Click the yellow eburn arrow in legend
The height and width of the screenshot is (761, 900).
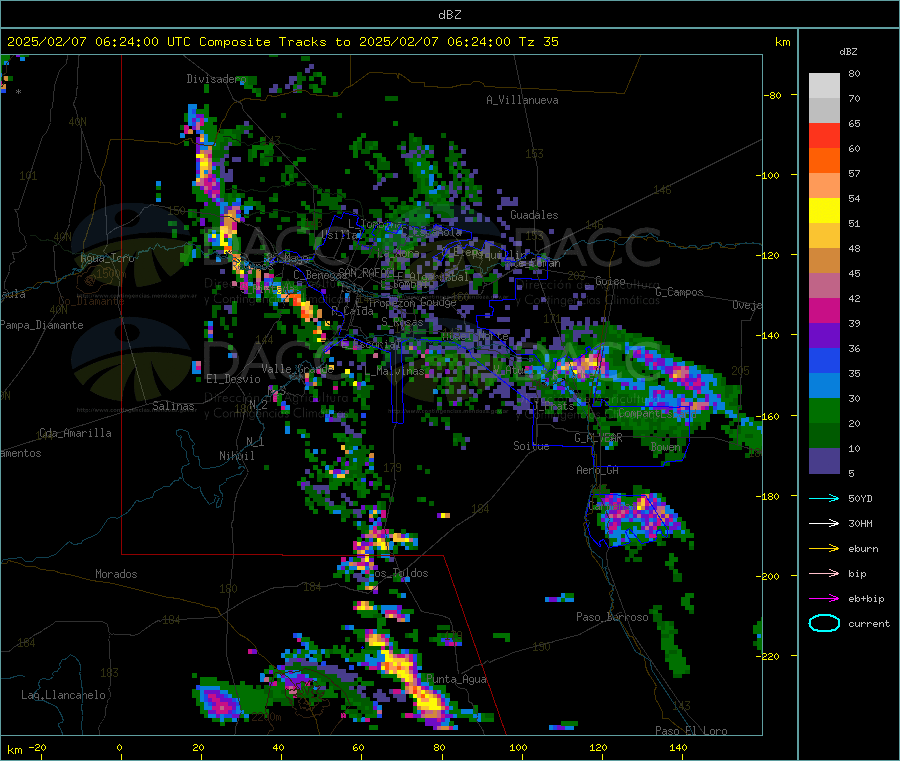click(x=824, y=549)
